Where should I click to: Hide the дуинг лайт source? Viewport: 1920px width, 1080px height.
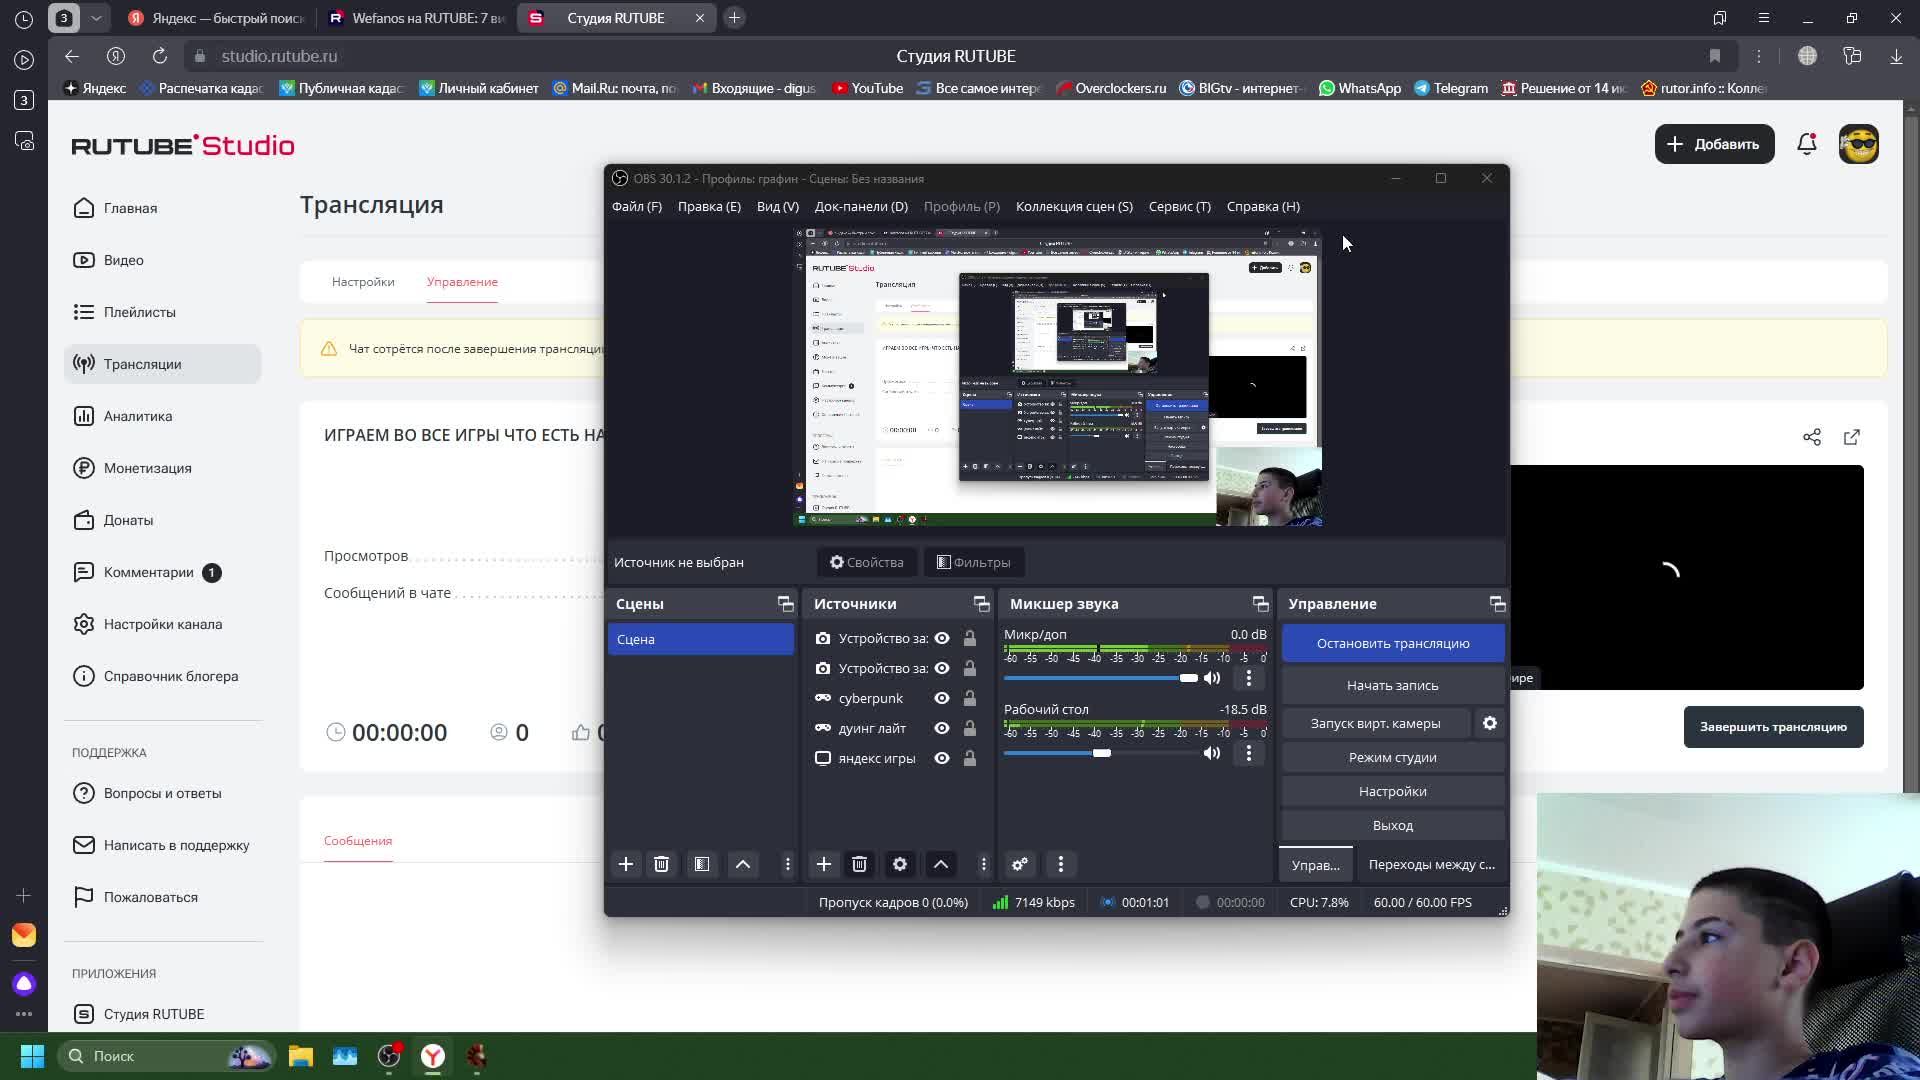[942, 728]
